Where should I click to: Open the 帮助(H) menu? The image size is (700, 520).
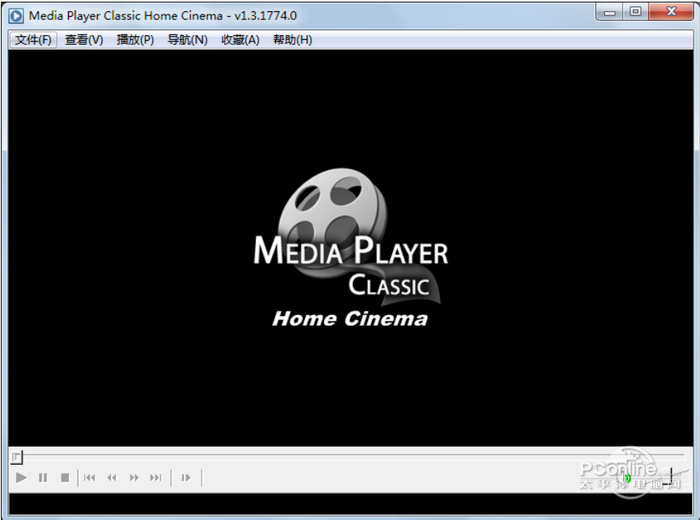[292, 40]
